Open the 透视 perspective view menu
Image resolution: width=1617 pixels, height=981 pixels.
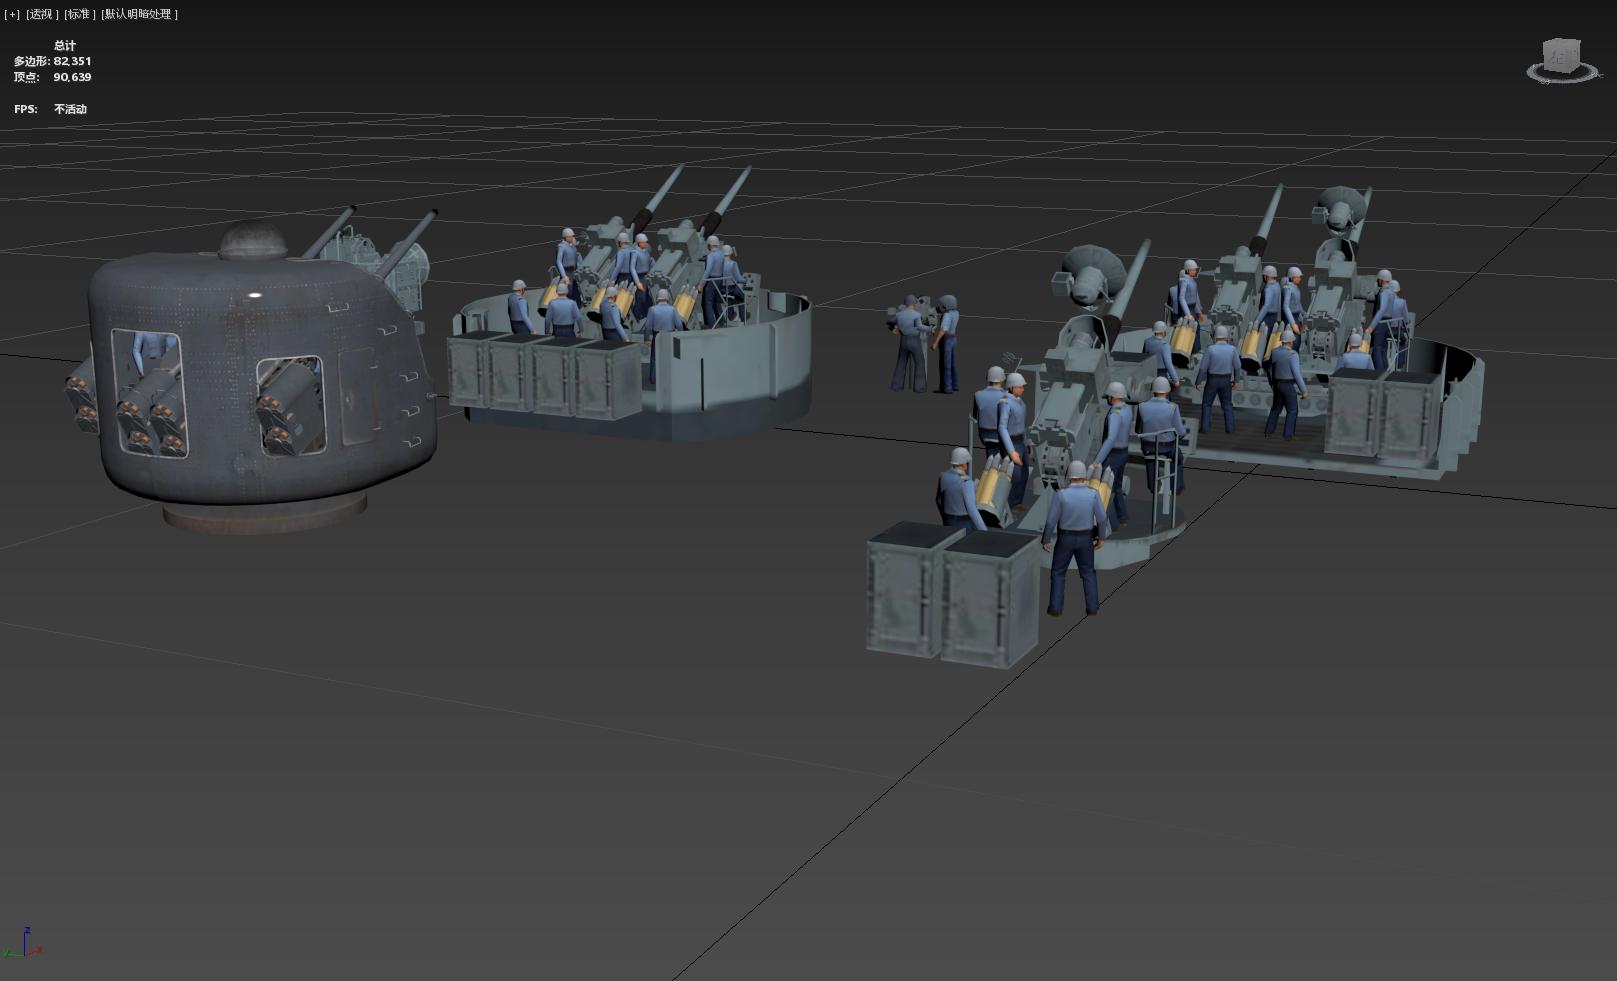point(41,14)
